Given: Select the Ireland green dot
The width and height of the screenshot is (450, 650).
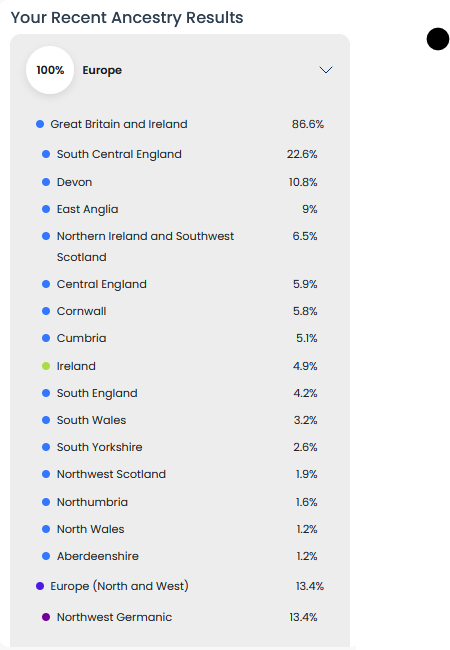Looking at the screenshot, I should tap(46, 366).
